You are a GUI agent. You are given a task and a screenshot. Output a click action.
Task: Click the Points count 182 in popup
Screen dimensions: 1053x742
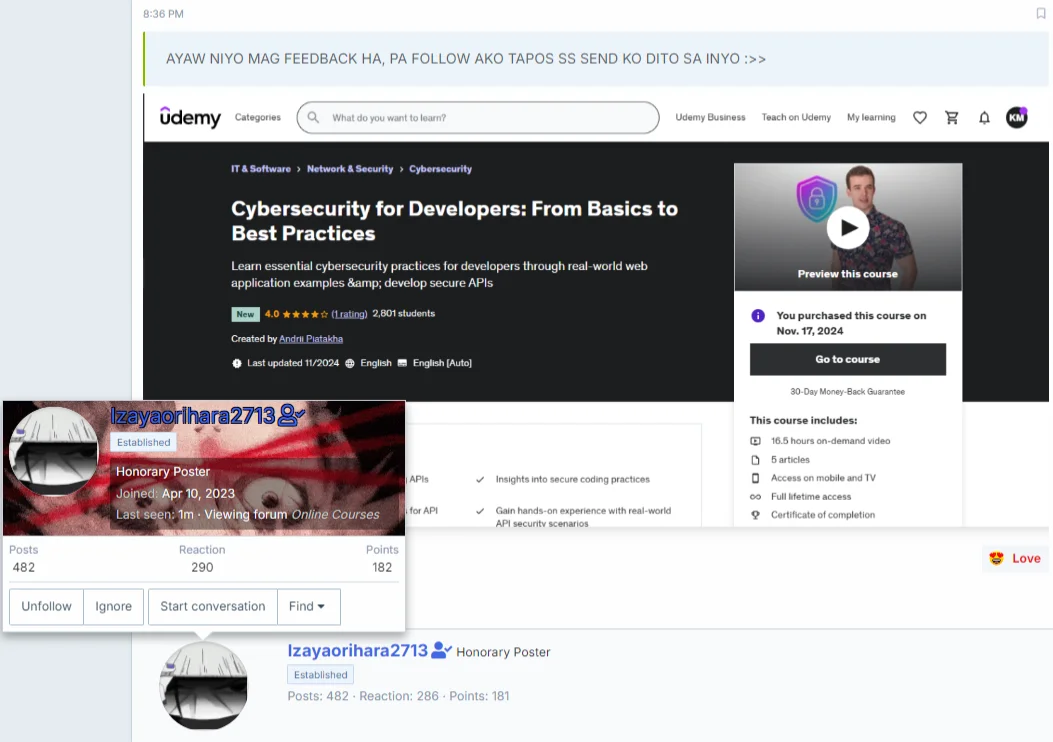tap(382, 567)
